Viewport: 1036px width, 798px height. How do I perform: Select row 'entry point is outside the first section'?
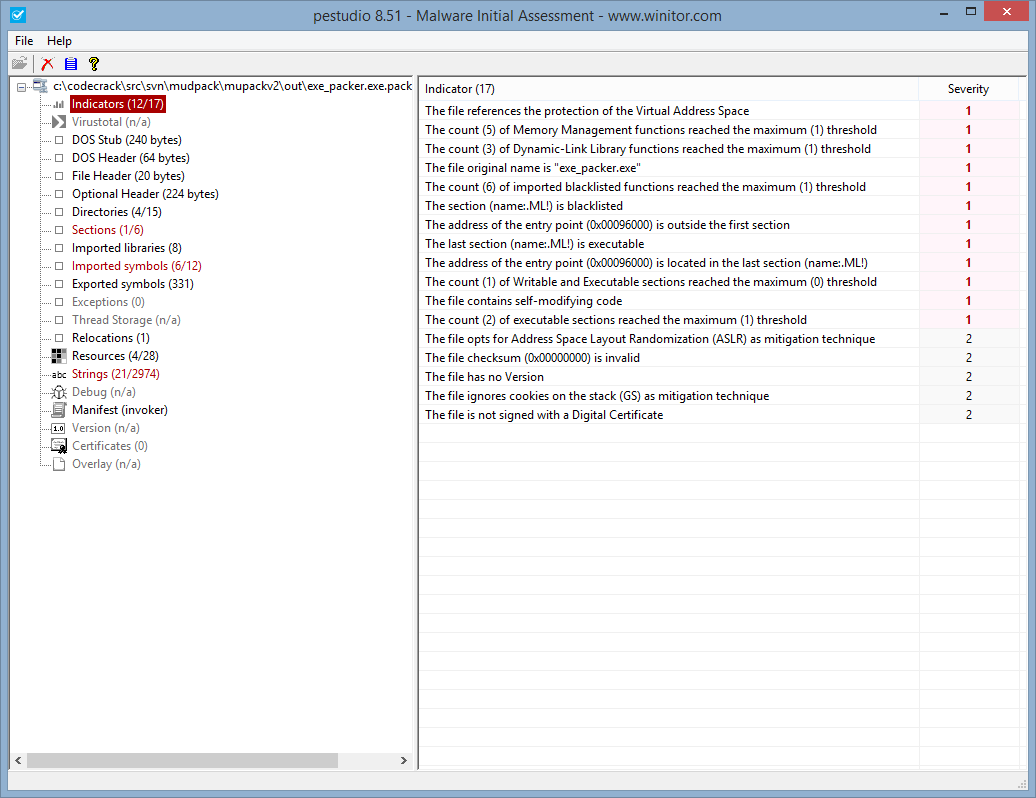pyautogui.click(x=719, y=225)
